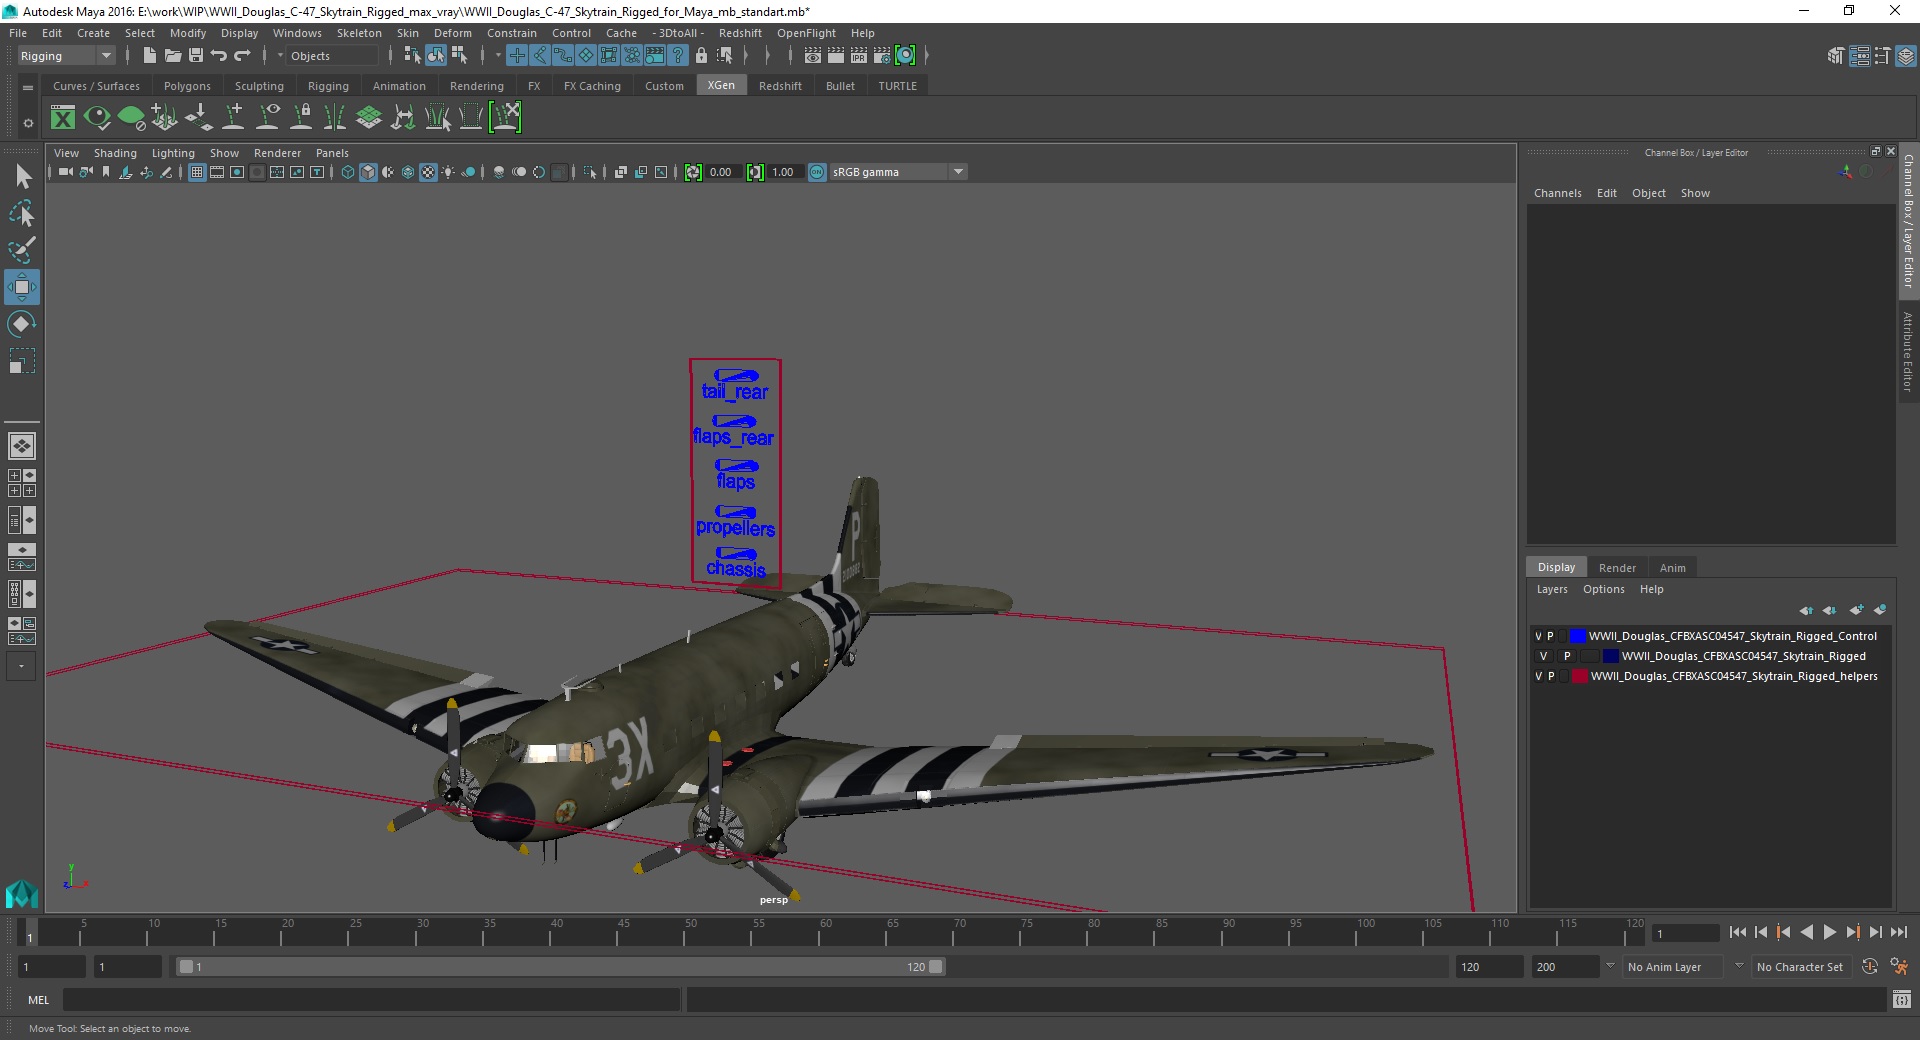Click the question-mark help icon in status line
This screenshot has height=1040, width=1920.
pyautogui.click(x=678, y=56)
